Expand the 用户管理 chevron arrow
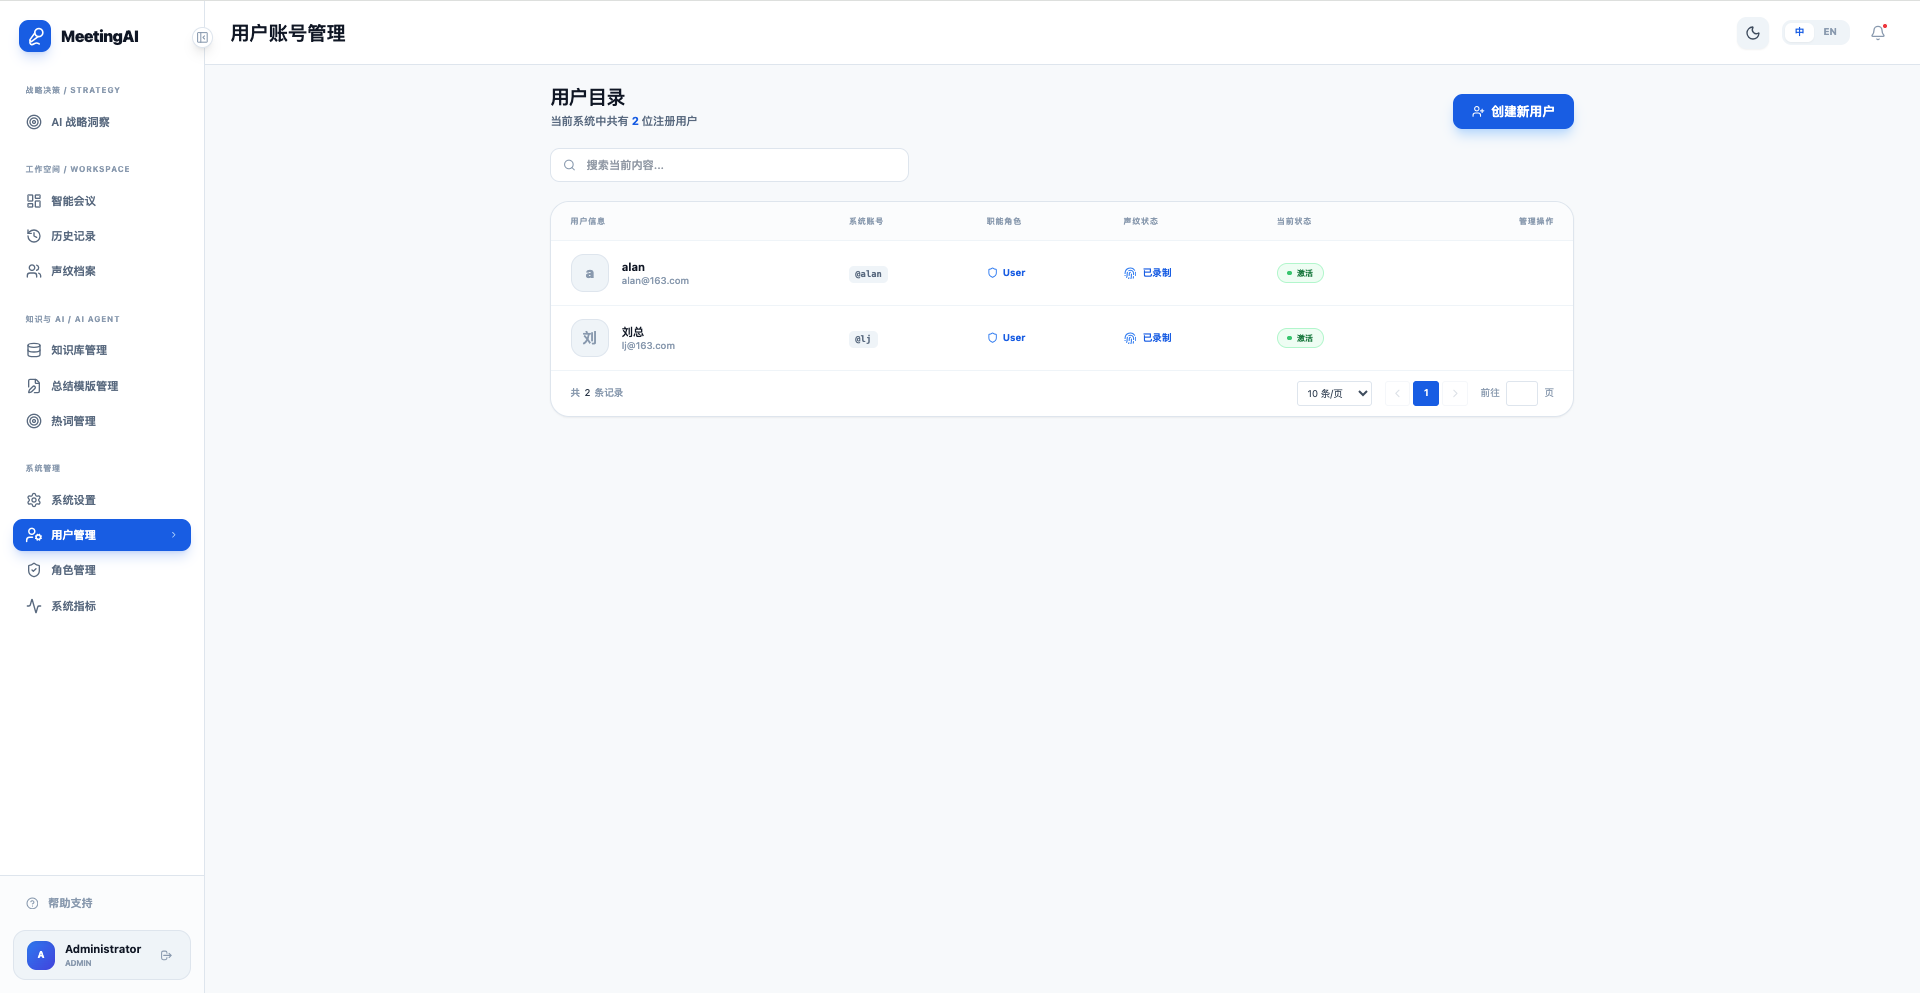 tap(174, 535)
